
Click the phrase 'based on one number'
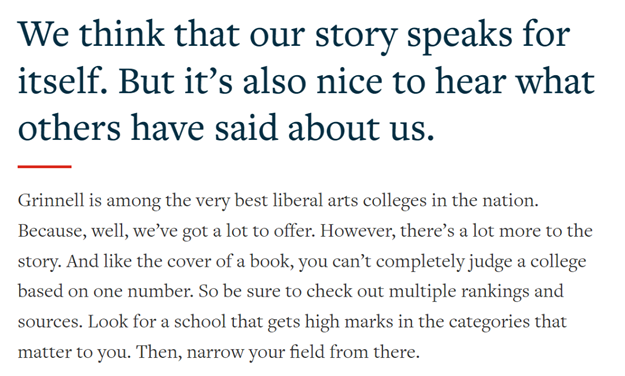[x=105, y=291]
